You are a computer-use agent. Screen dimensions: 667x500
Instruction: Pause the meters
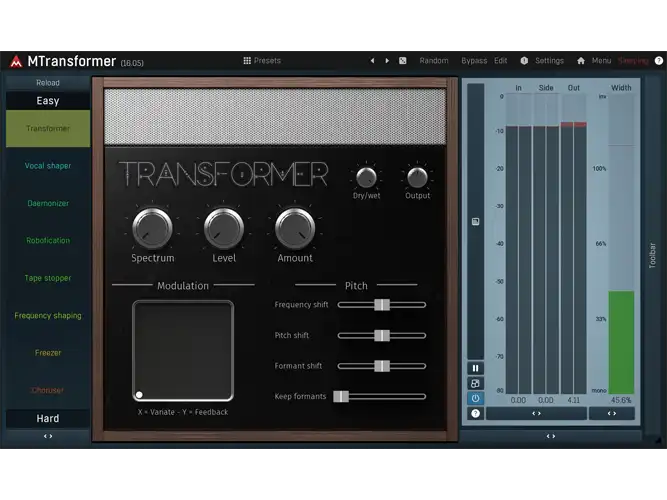pyautogui.click(x=476, y=368)
